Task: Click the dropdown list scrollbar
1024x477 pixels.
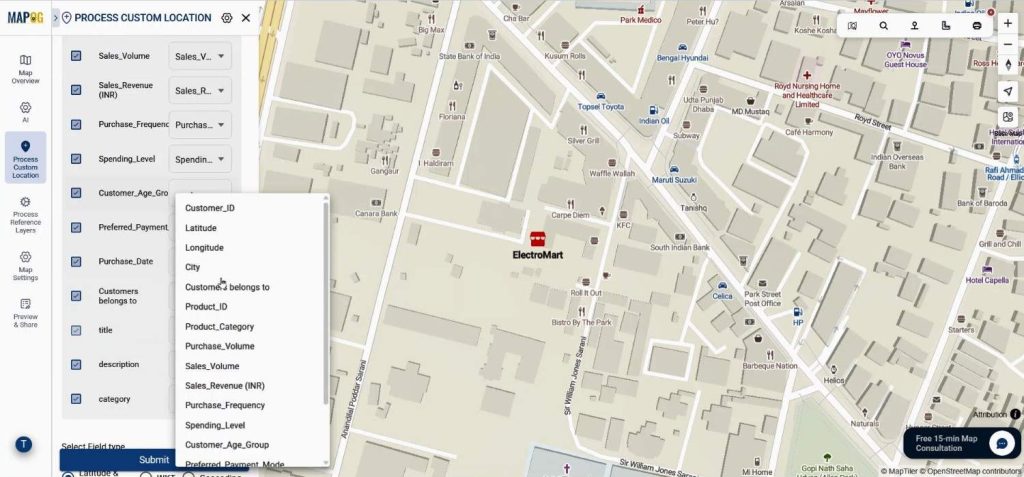Action: (326, 302)
